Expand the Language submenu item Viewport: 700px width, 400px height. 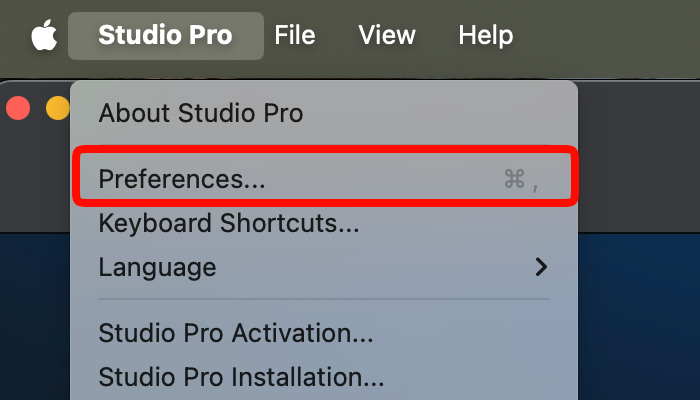coord(324,267)
